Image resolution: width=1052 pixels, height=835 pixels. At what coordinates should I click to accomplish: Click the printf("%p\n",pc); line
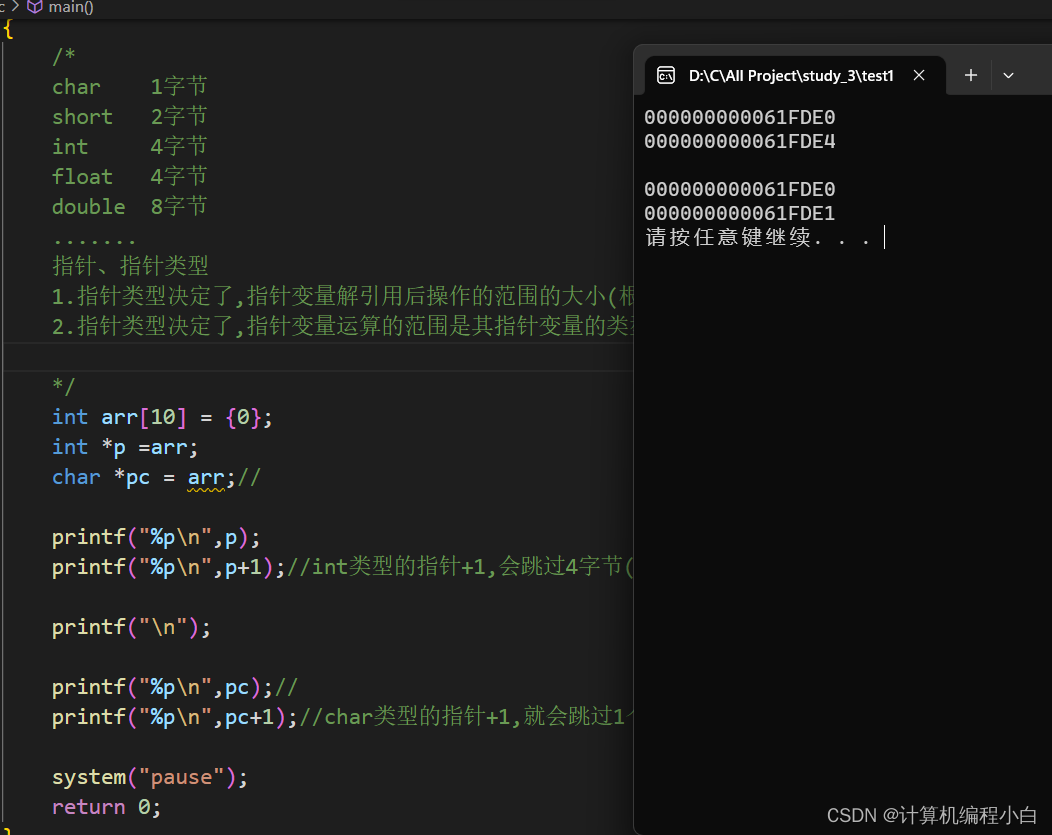click(174, 687)
